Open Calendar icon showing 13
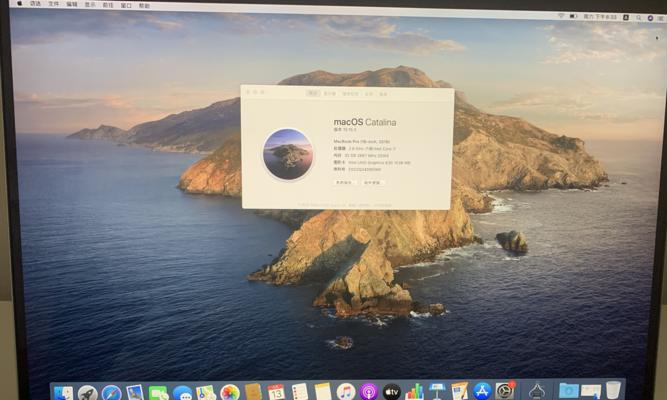Screen dimensions: 667x400 coord(276,392)
